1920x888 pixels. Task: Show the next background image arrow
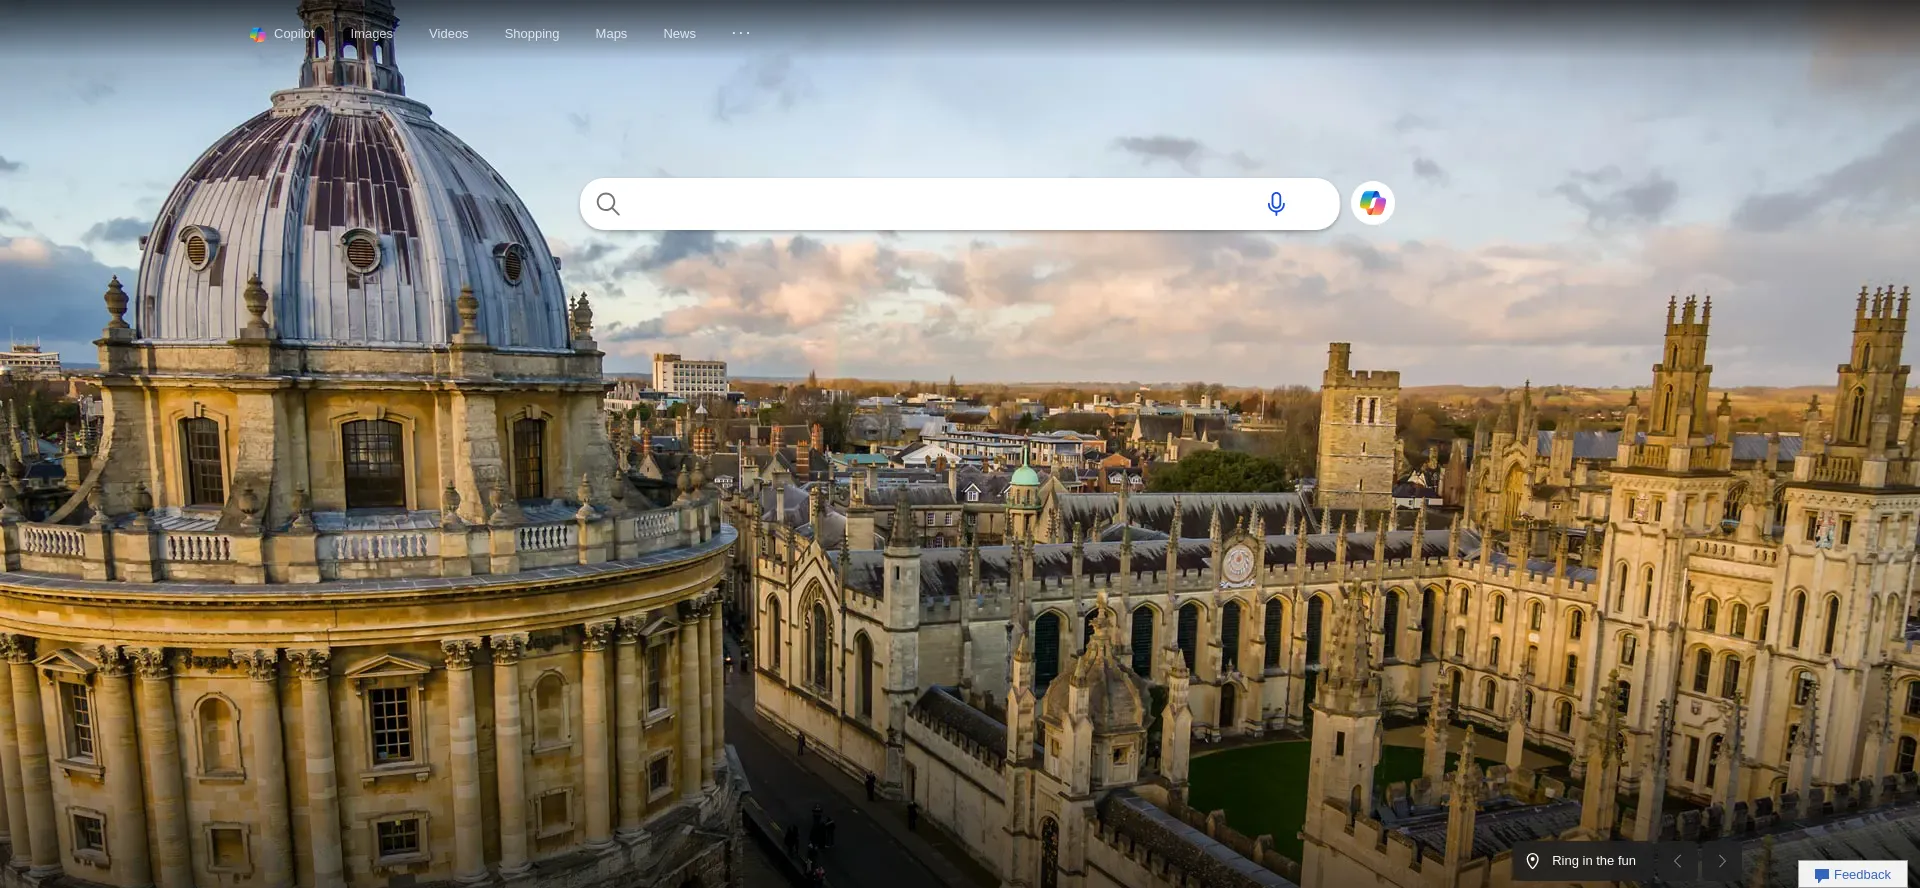pos(1722,861)
